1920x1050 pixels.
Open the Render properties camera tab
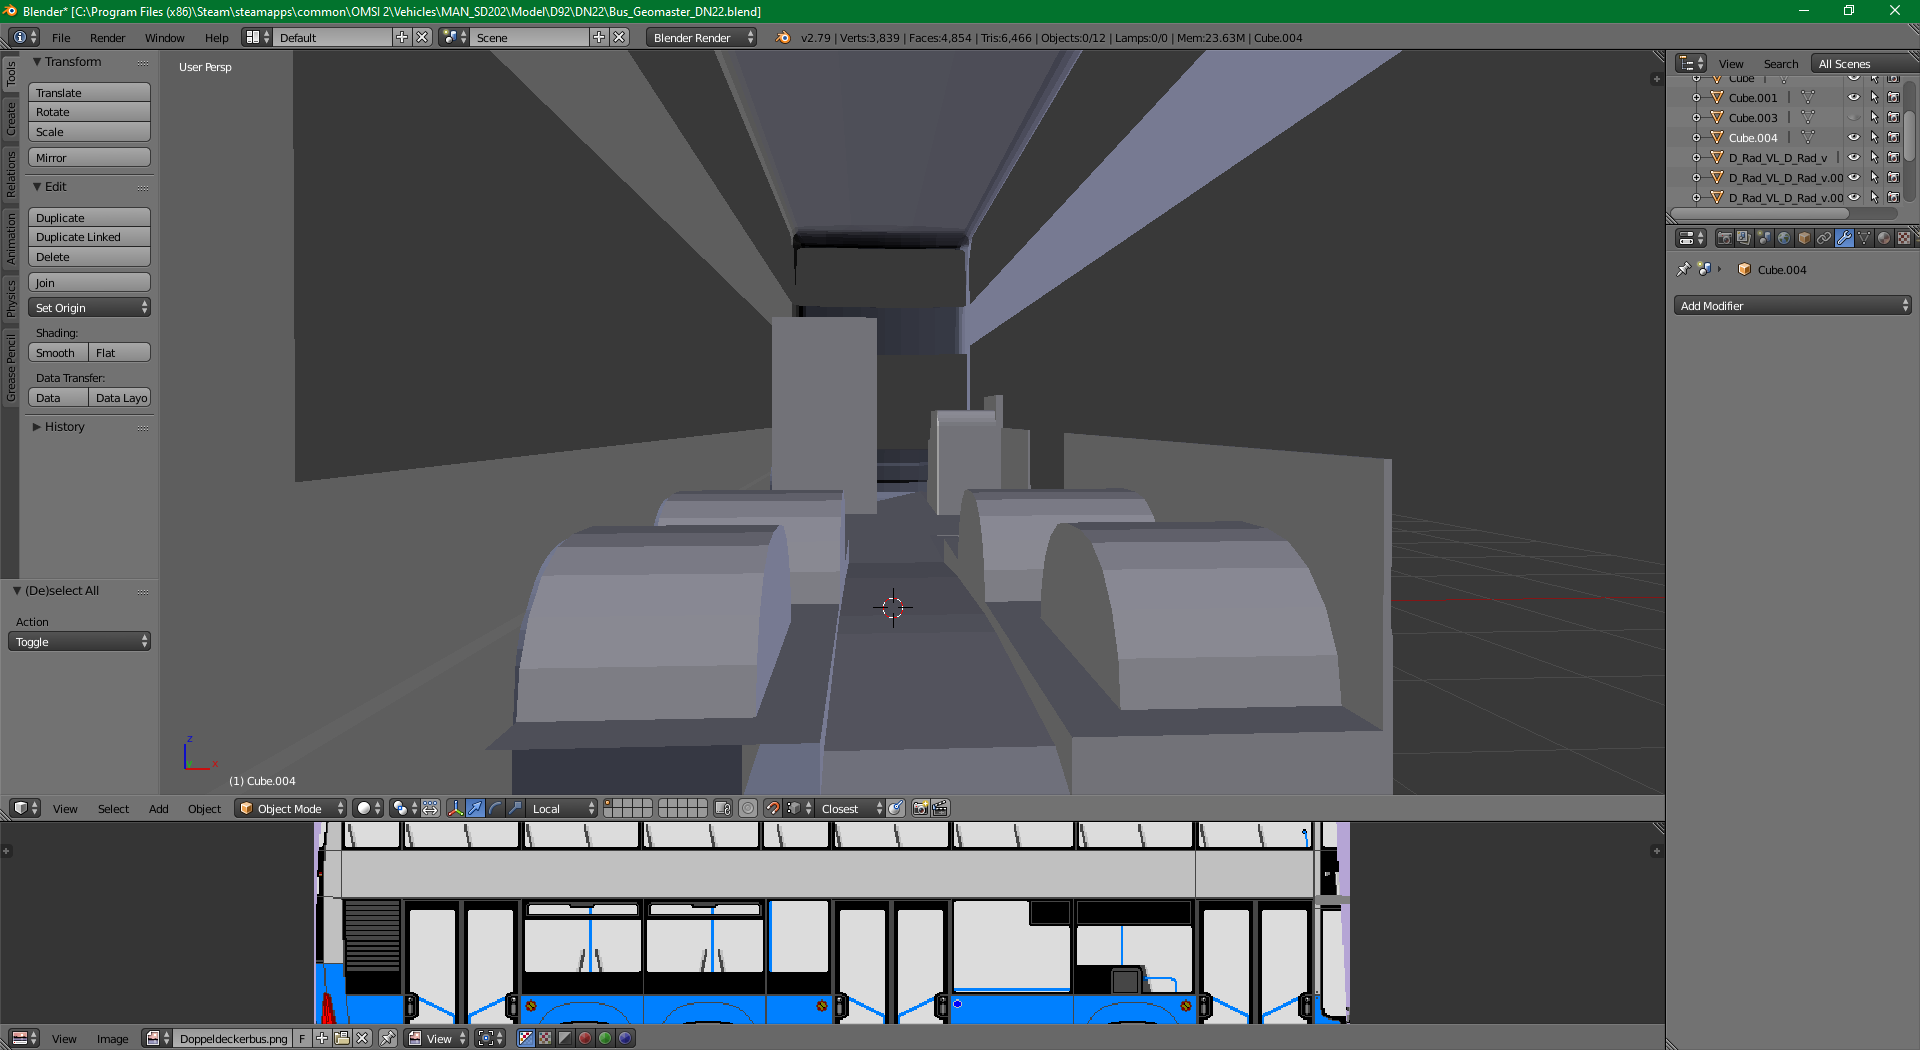pos(1724,238)
